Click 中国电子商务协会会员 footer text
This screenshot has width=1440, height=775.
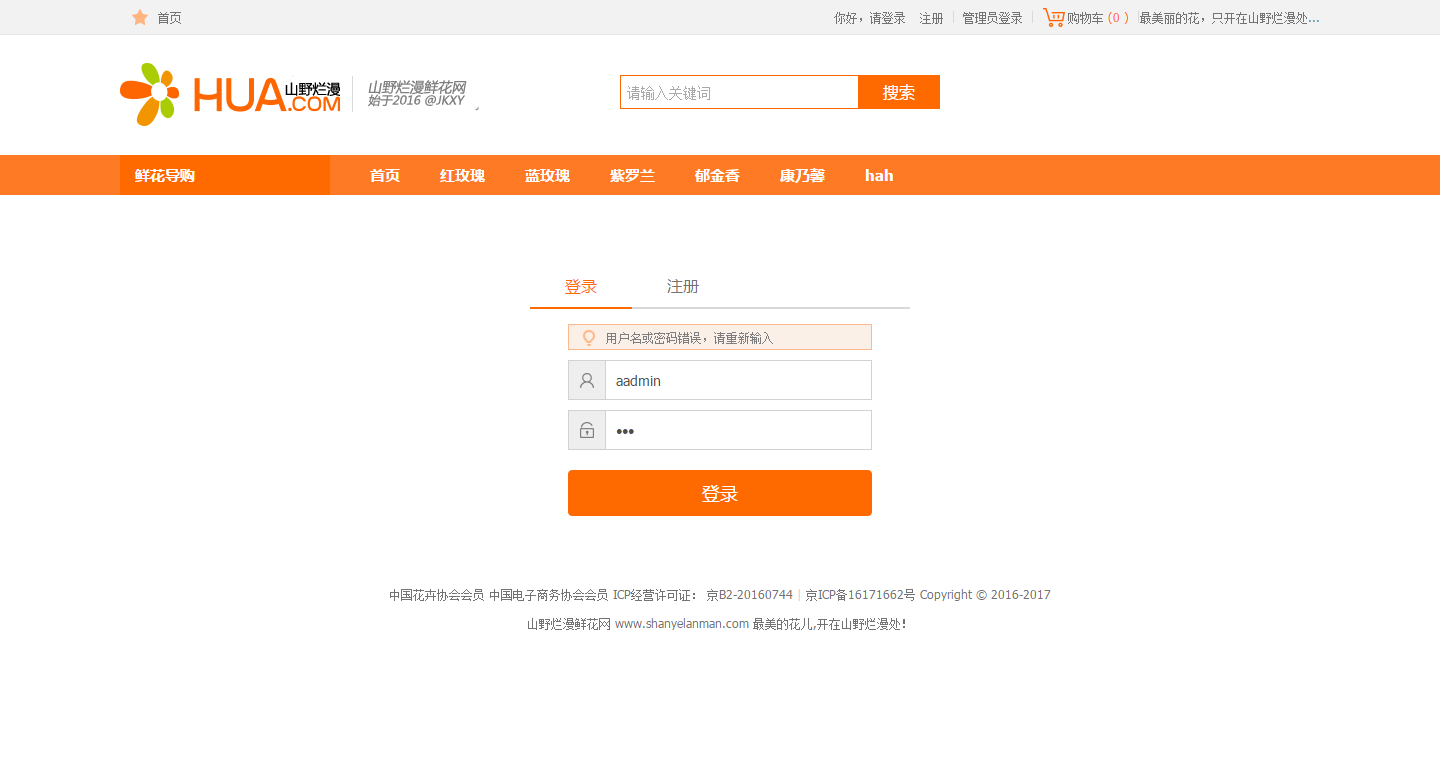pos(548,595)
